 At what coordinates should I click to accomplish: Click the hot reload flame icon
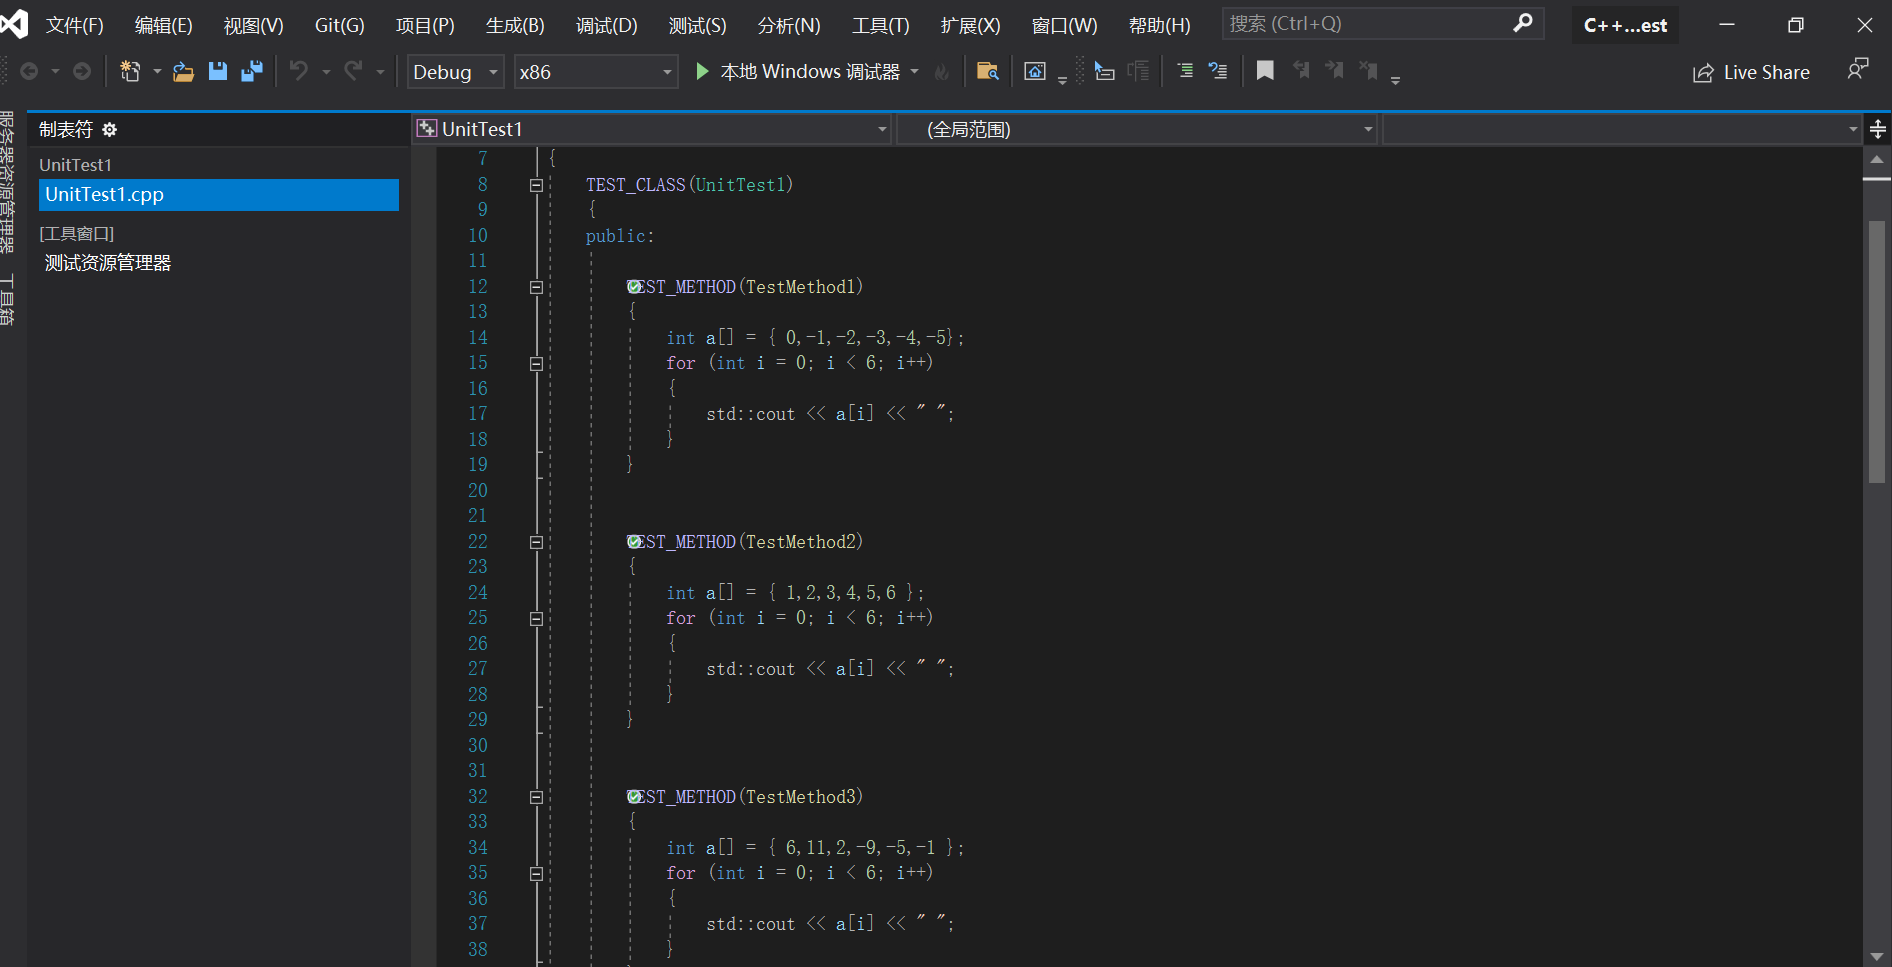[941, 72]
